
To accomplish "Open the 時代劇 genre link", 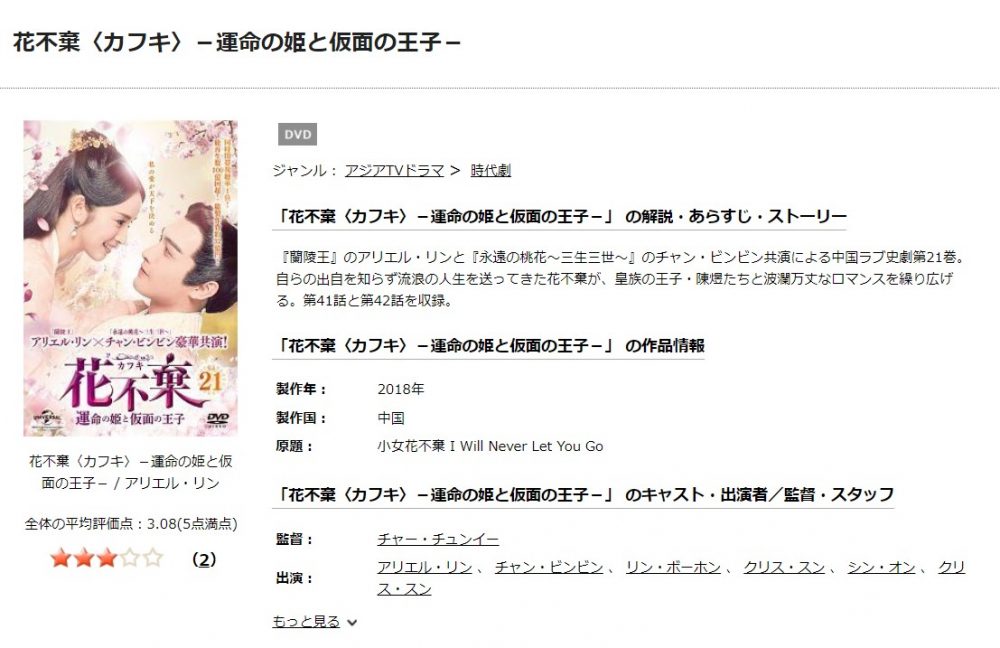I will tap(490, 170).
